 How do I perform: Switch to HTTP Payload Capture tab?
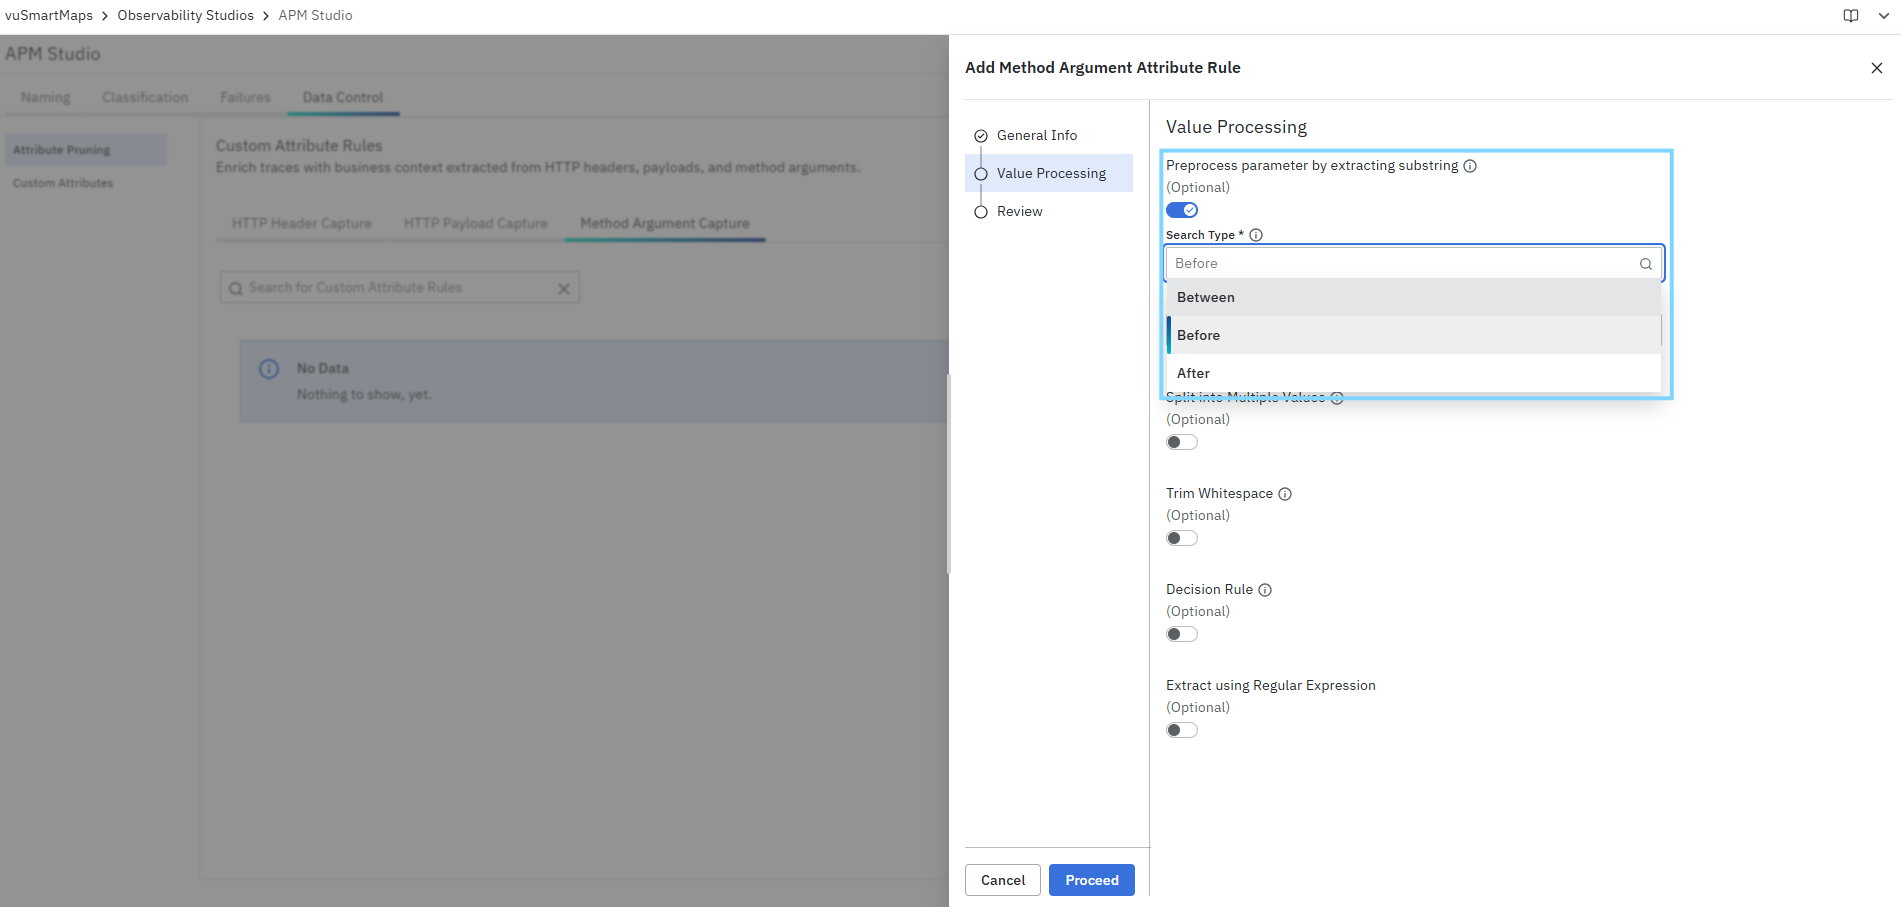[x=476, y=223]
